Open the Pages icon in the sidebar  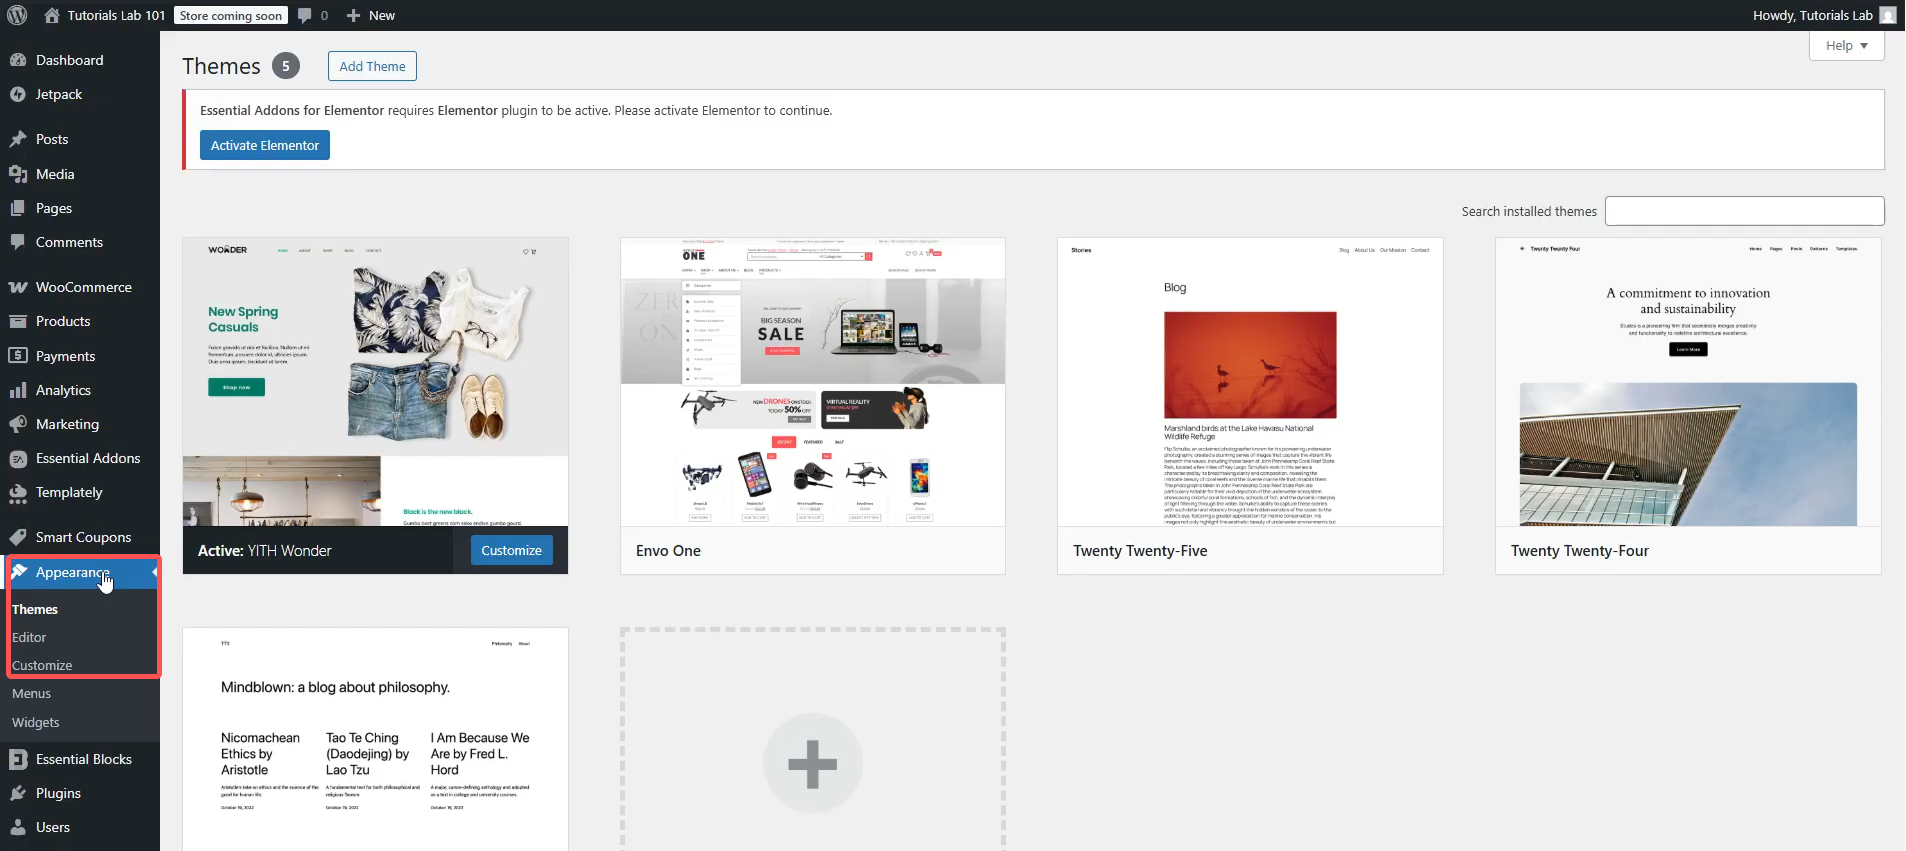[x=18, y=208]
